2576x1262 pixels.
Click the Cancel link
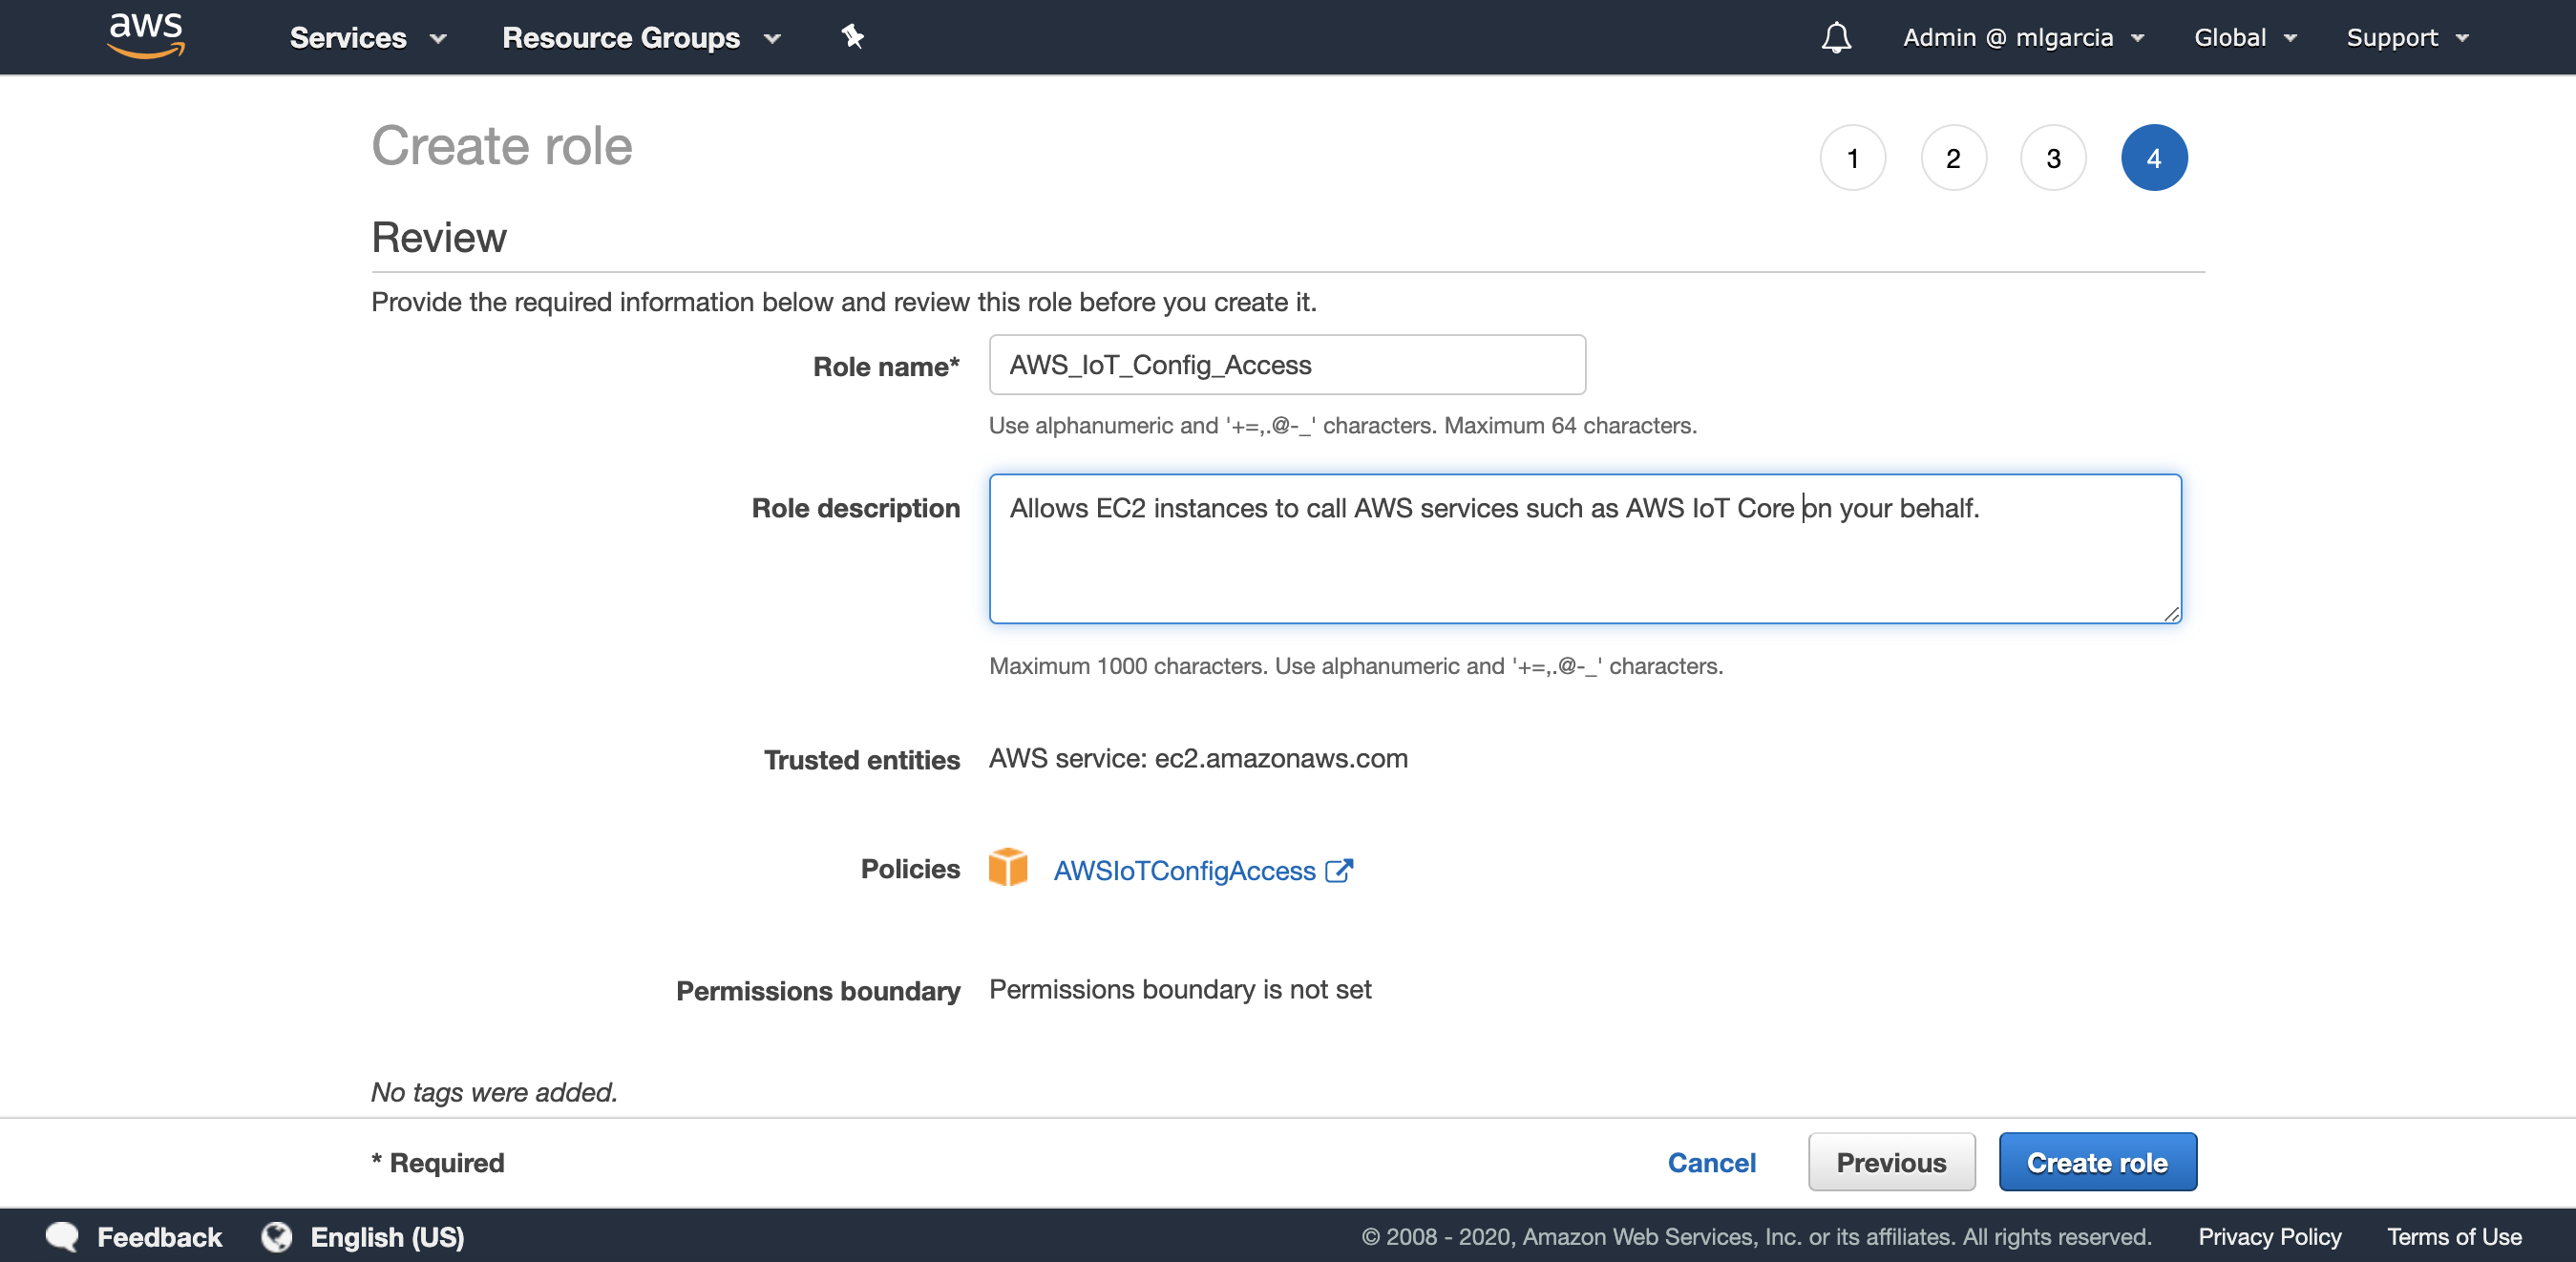(1711, 1162)
